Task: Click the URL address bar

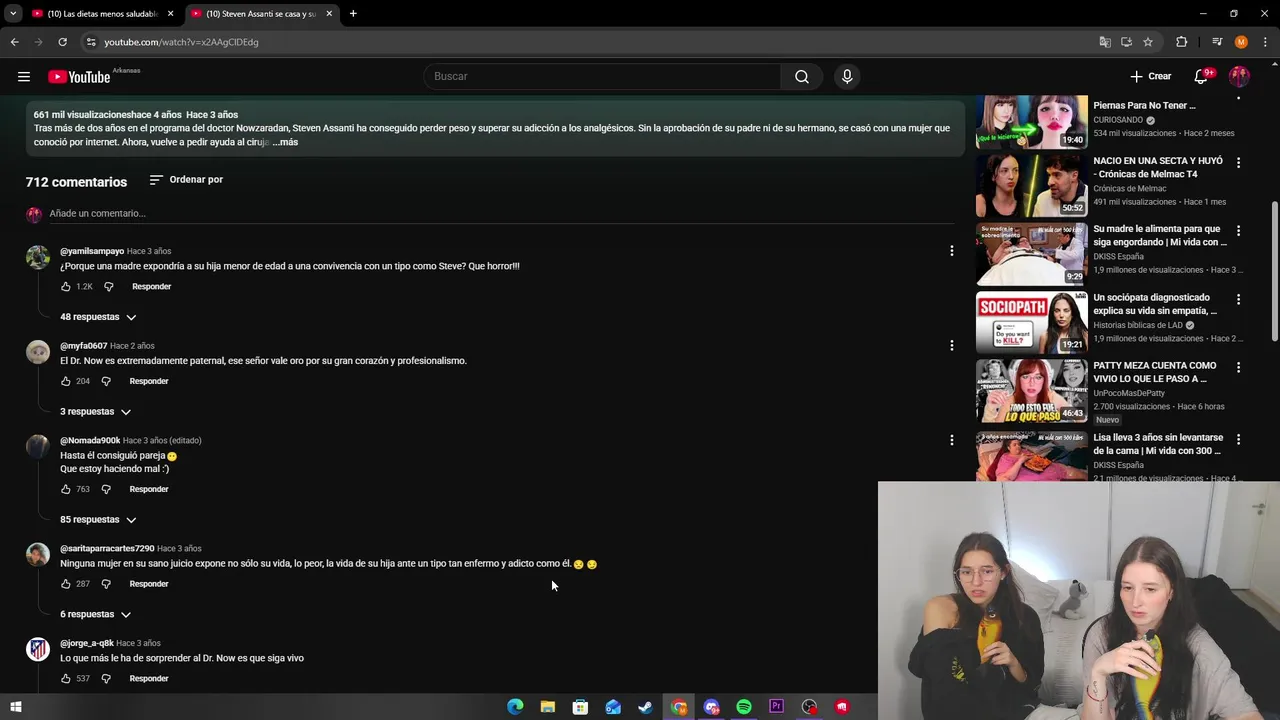Action: point(590,42)
